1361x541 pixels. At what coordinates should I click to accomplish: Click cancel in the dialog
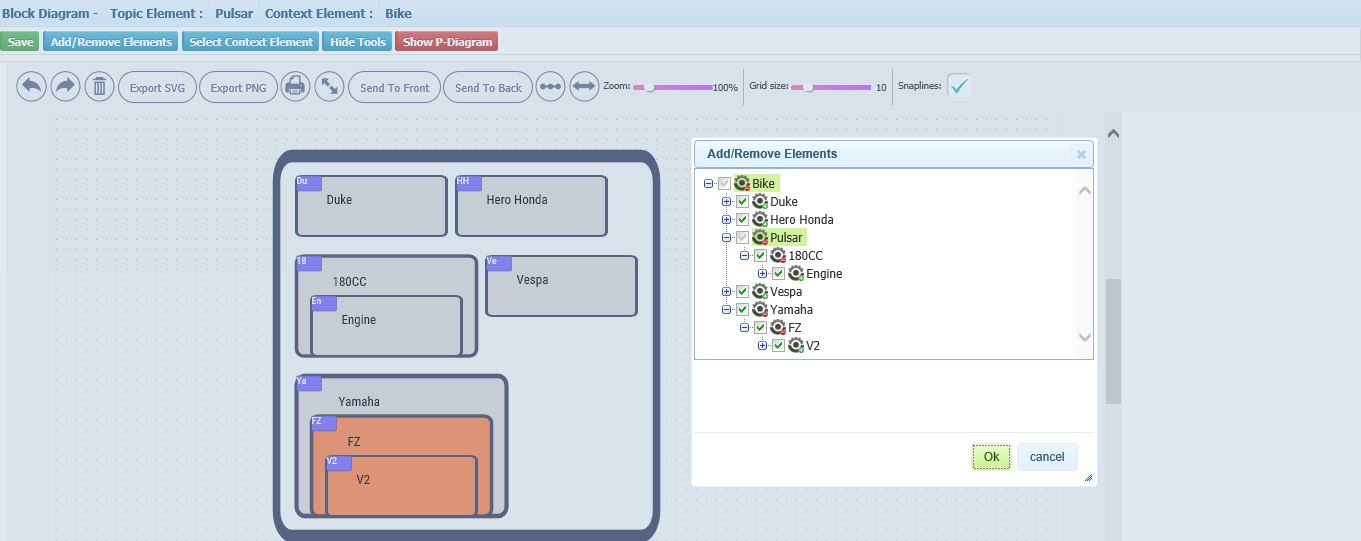(x=1047, y=457)
